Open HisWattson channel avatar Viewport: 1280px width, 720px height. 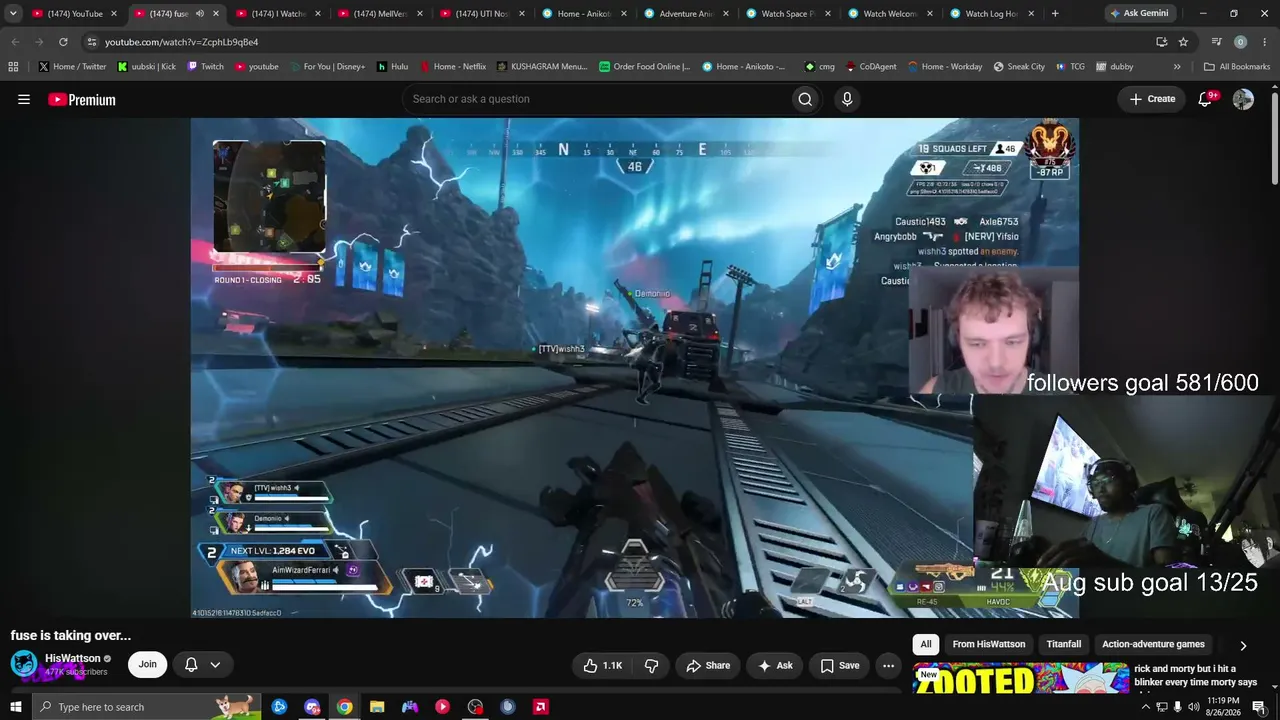24,664
